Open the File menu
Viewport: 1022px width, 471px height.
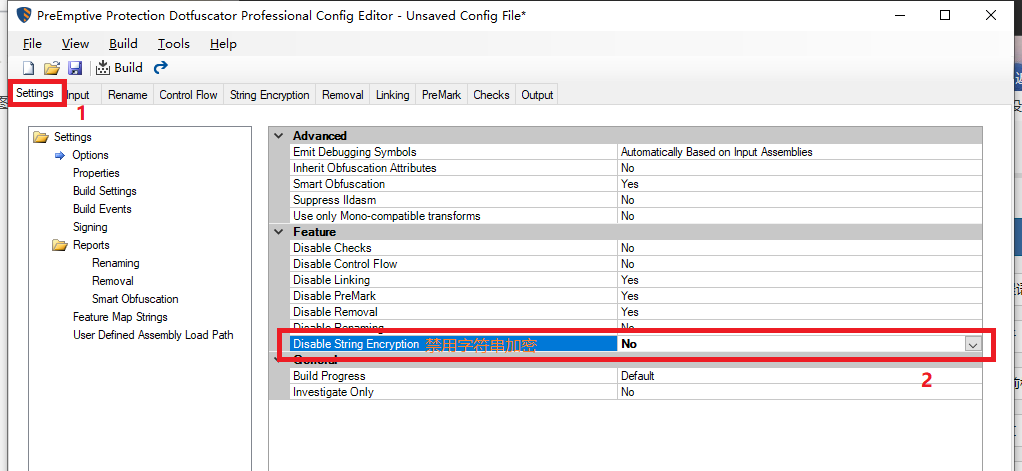click(x=32, y=44)
